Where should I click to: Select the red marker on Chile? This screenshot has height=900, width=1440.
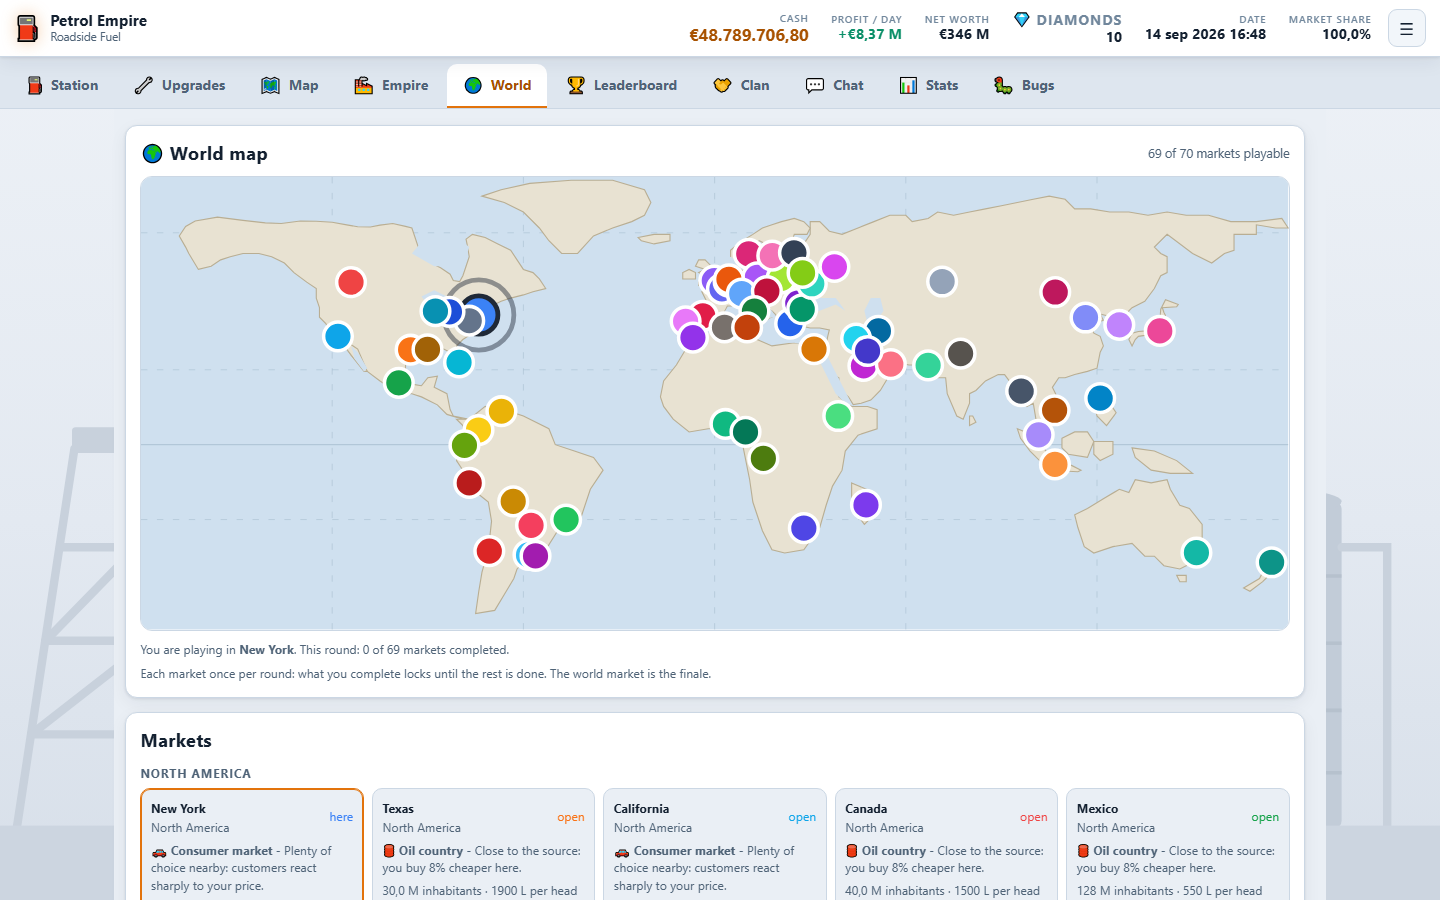point(489,551)
